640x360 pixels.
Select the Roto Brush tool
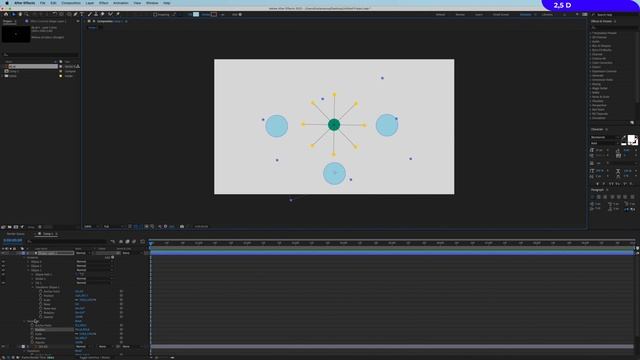(110, 14)
